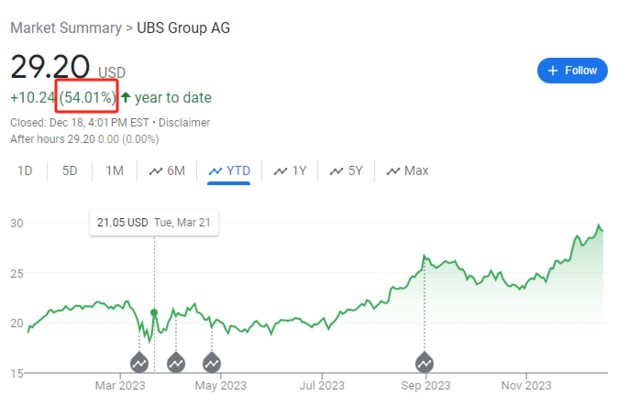Select the 5D time range tab
Viewport: 640px width, 406px height.
[x=70, y=171]
